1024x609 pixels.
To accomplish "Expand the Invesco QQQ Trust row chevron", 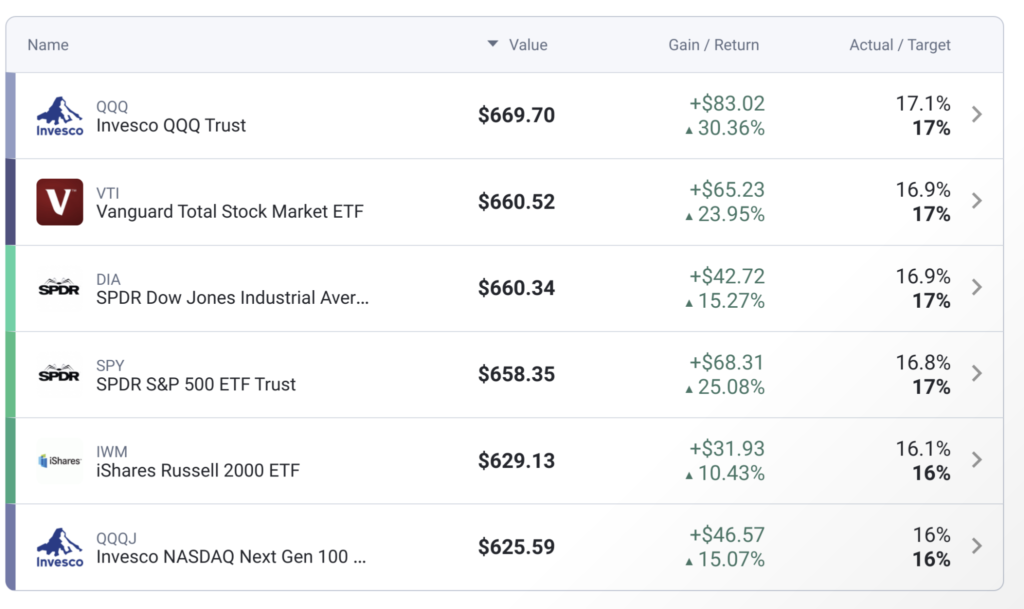I will [977, 115].
